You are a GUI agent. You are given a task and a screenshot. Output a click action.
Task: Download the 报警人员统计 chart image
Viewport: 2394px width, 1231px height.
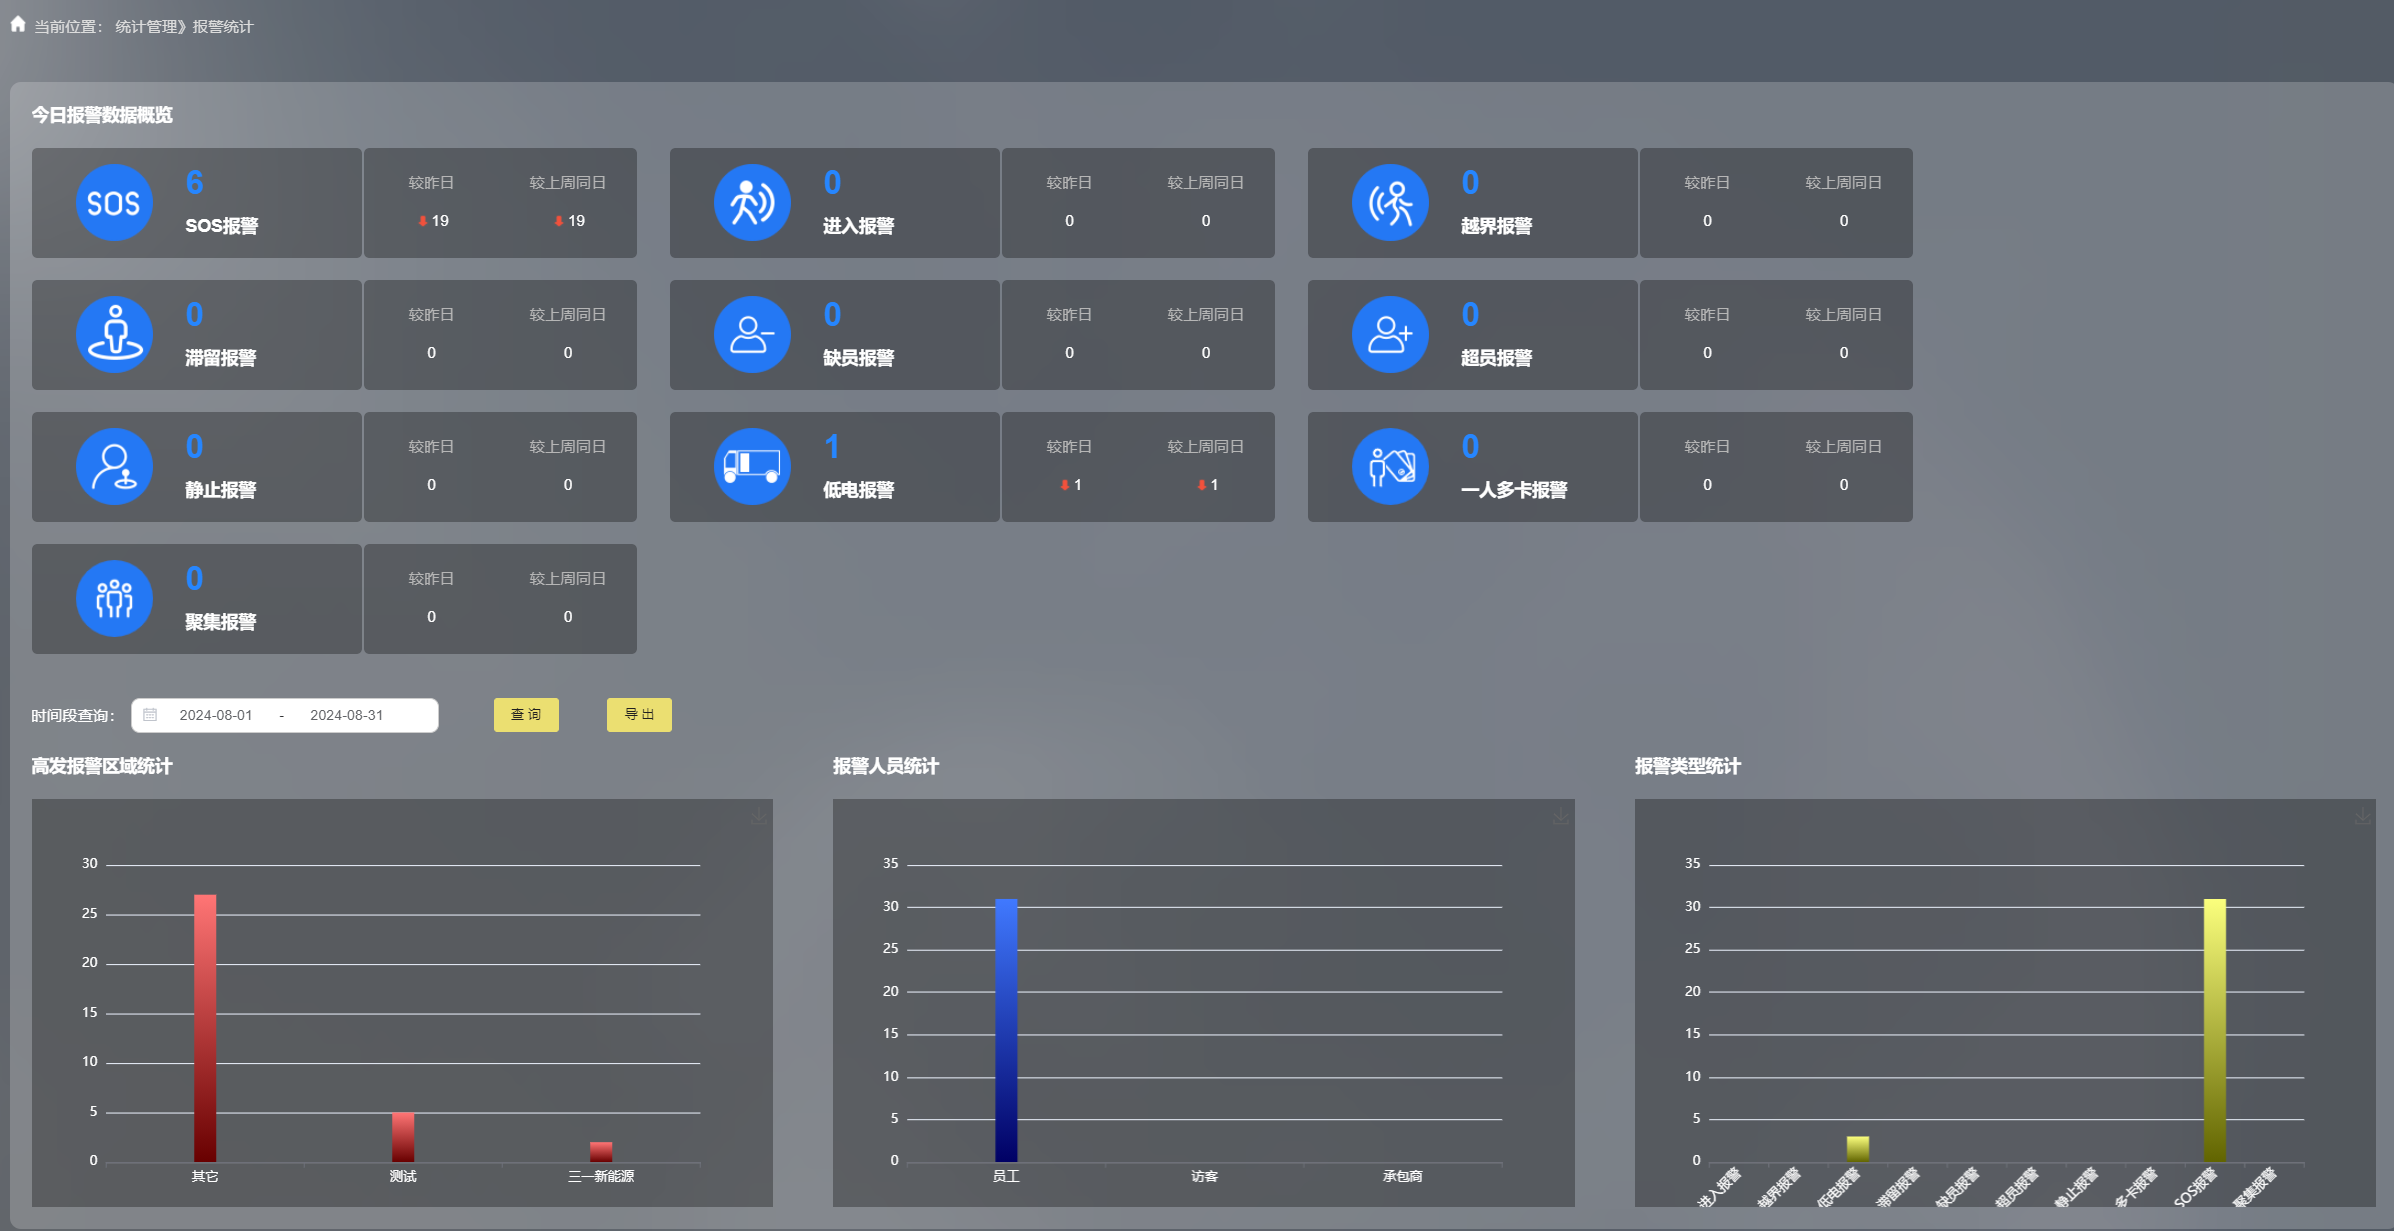[1560, 816]
